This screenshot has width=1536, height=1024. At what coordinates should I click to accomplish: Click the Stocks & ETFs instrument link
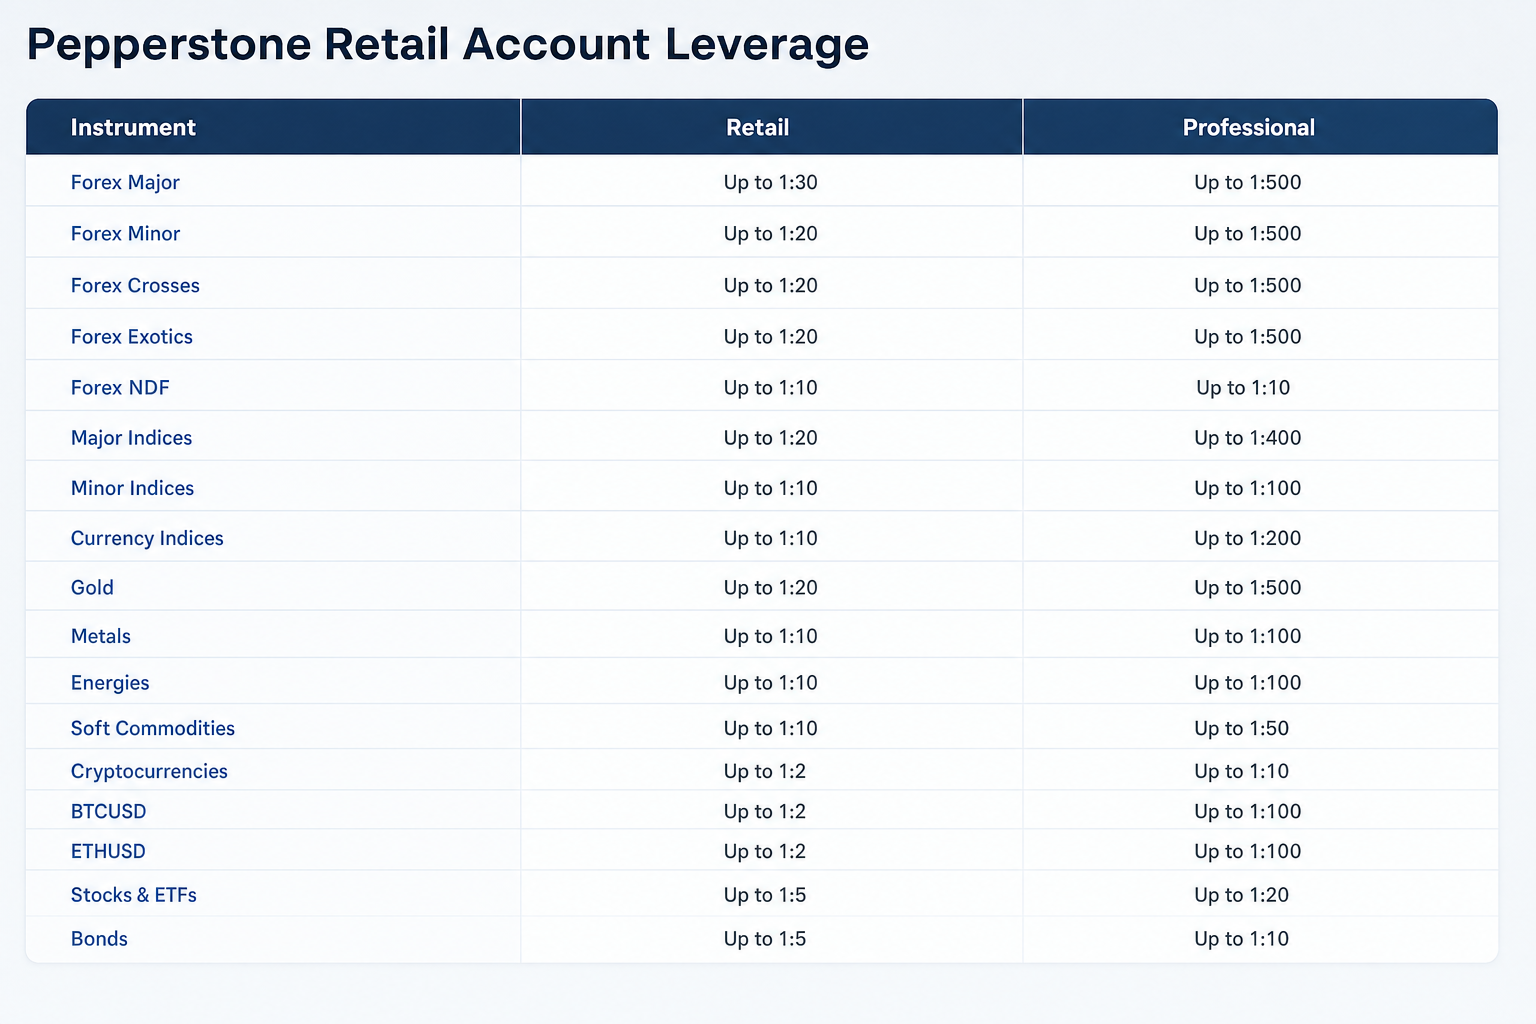tap(134, 895)
